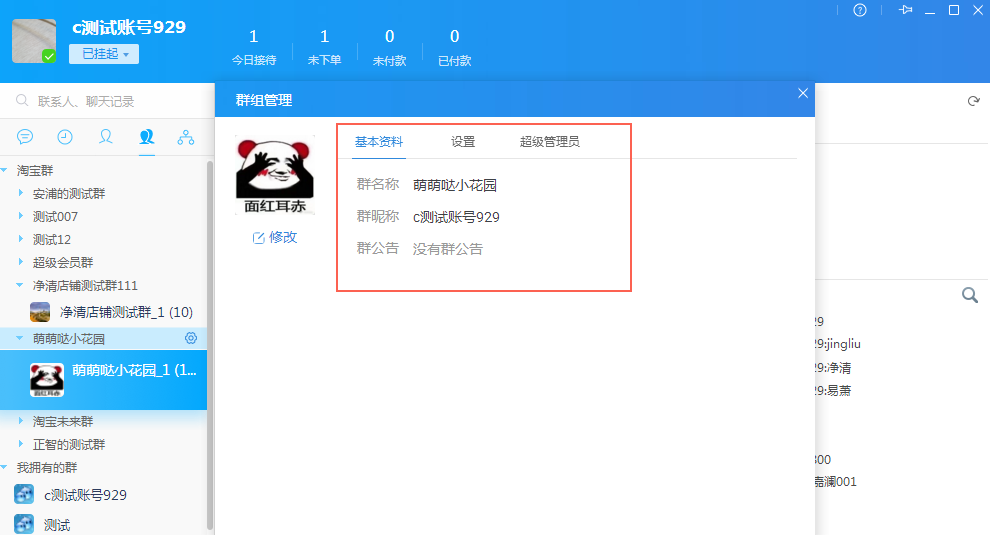This screenshot has height=535, width=990.
Task: Collapse the 萌萌哒小花园 group
Action: 20,339
